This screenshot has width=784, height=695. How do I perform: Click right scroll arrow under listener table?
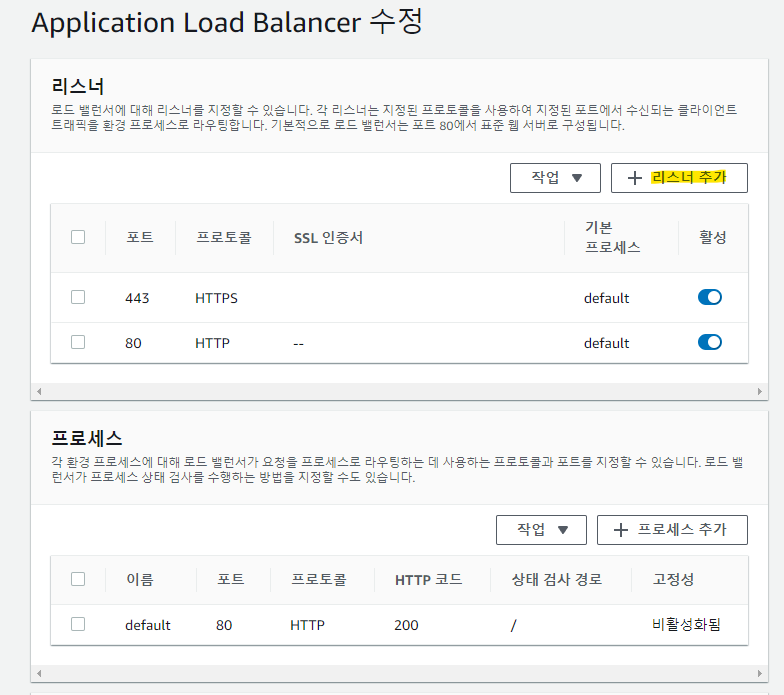tap(760, 391)
